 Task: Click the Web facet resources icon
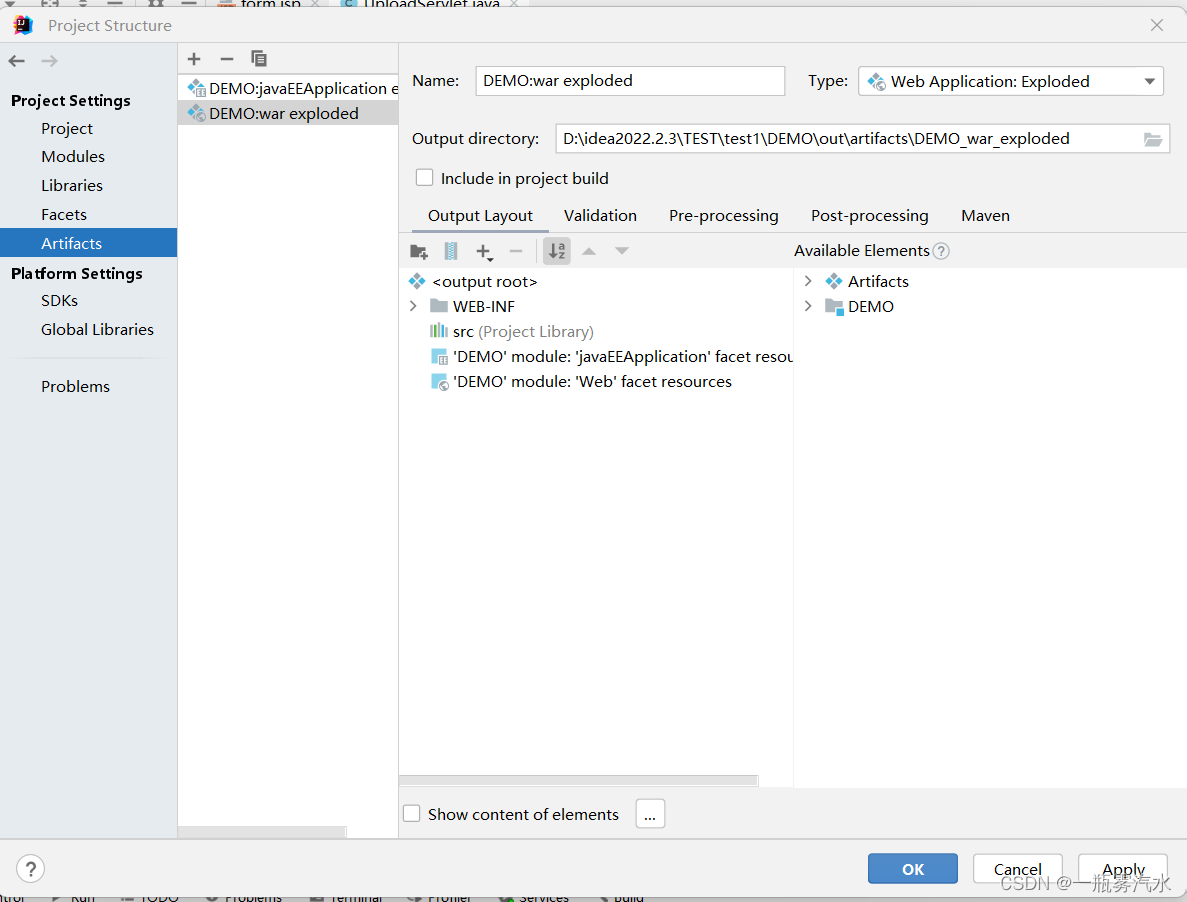click(439, 382)
